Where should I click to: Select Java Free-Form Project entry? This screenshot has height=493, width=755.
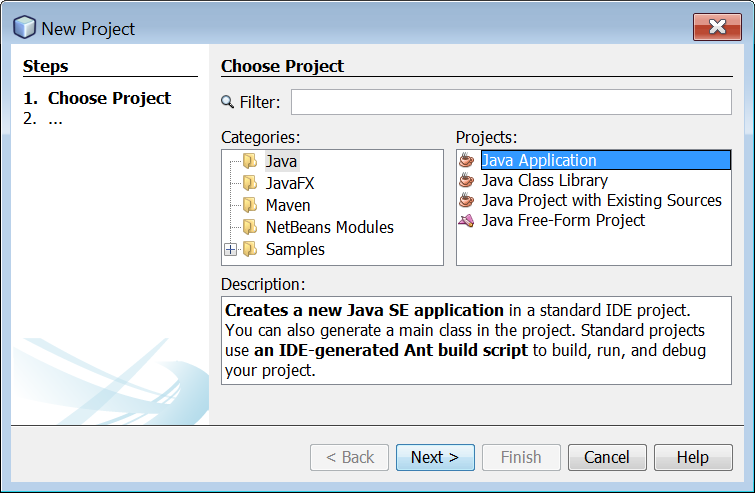pos(563,221)
